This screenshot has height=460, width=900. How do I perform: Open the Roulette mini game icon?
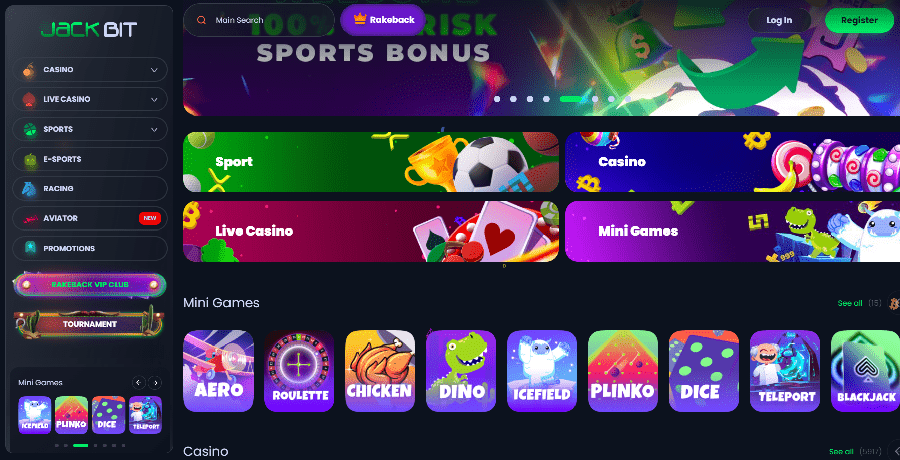click(x=299, y=371)
